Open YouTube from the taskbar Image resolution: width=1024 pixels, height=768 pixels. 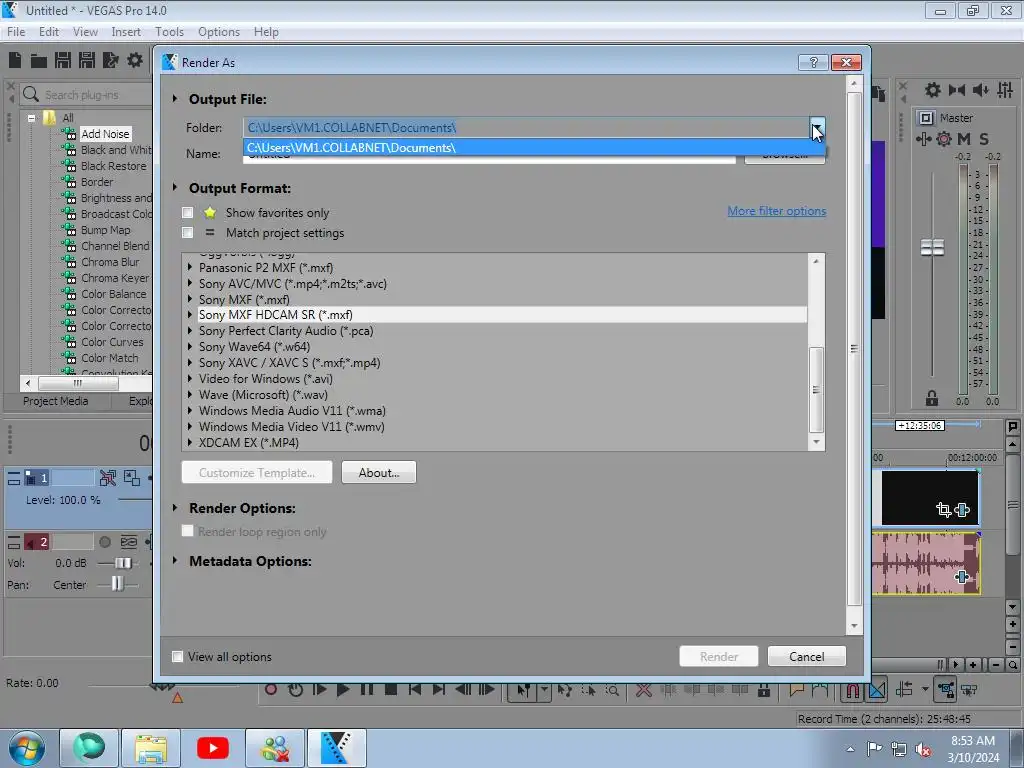tap(212, 748)
